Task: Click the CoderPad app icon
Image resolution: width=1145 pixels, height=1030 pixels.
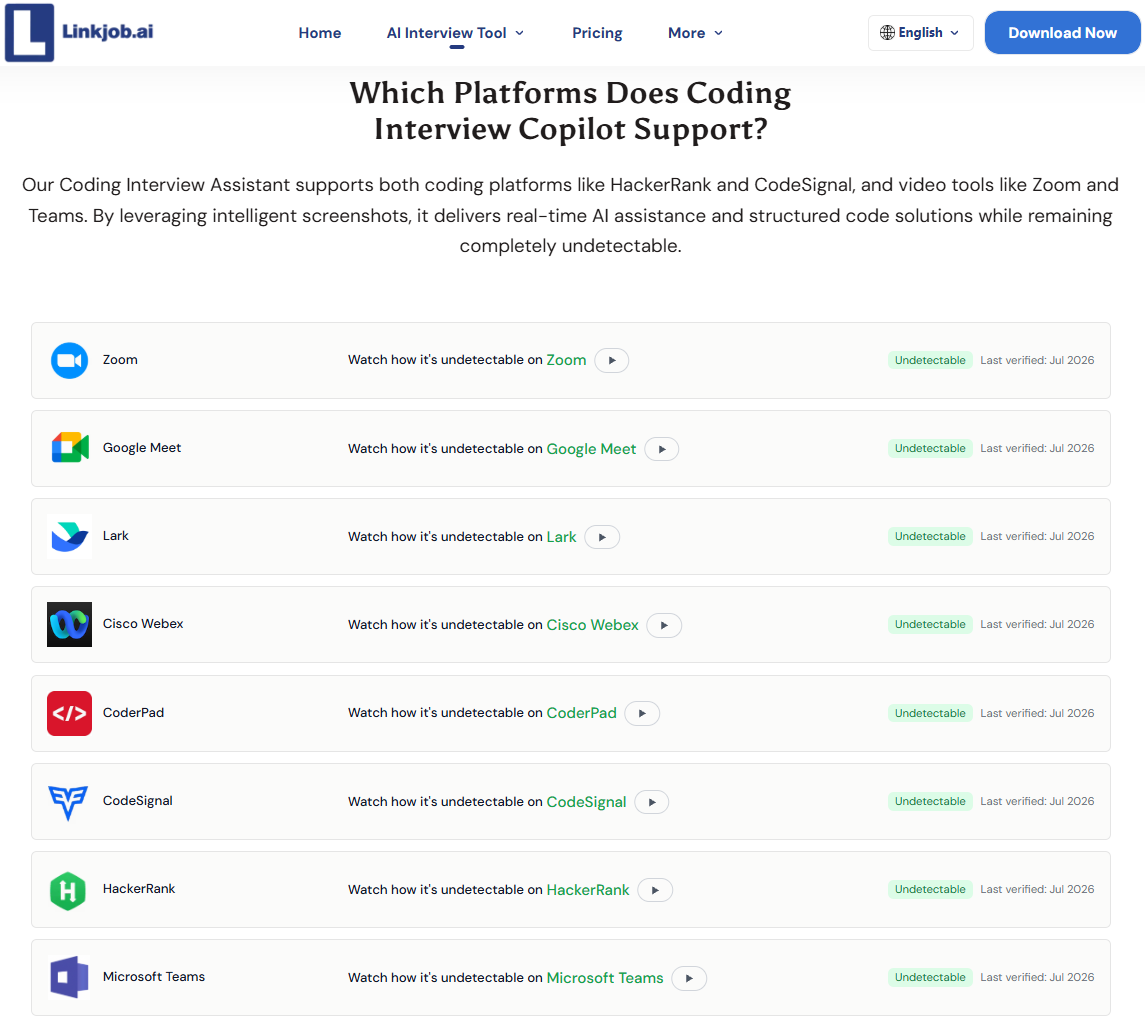Action: [69, 713]
